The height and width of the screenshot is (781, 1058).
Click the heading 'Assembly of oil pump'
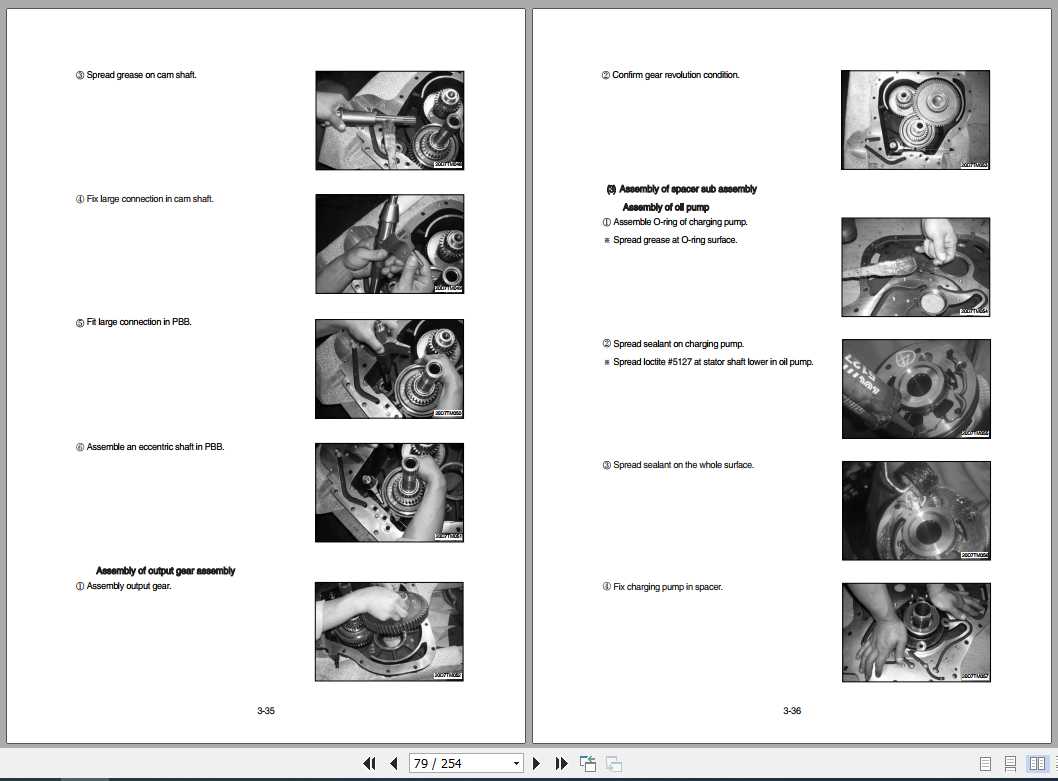pos(666,207)
